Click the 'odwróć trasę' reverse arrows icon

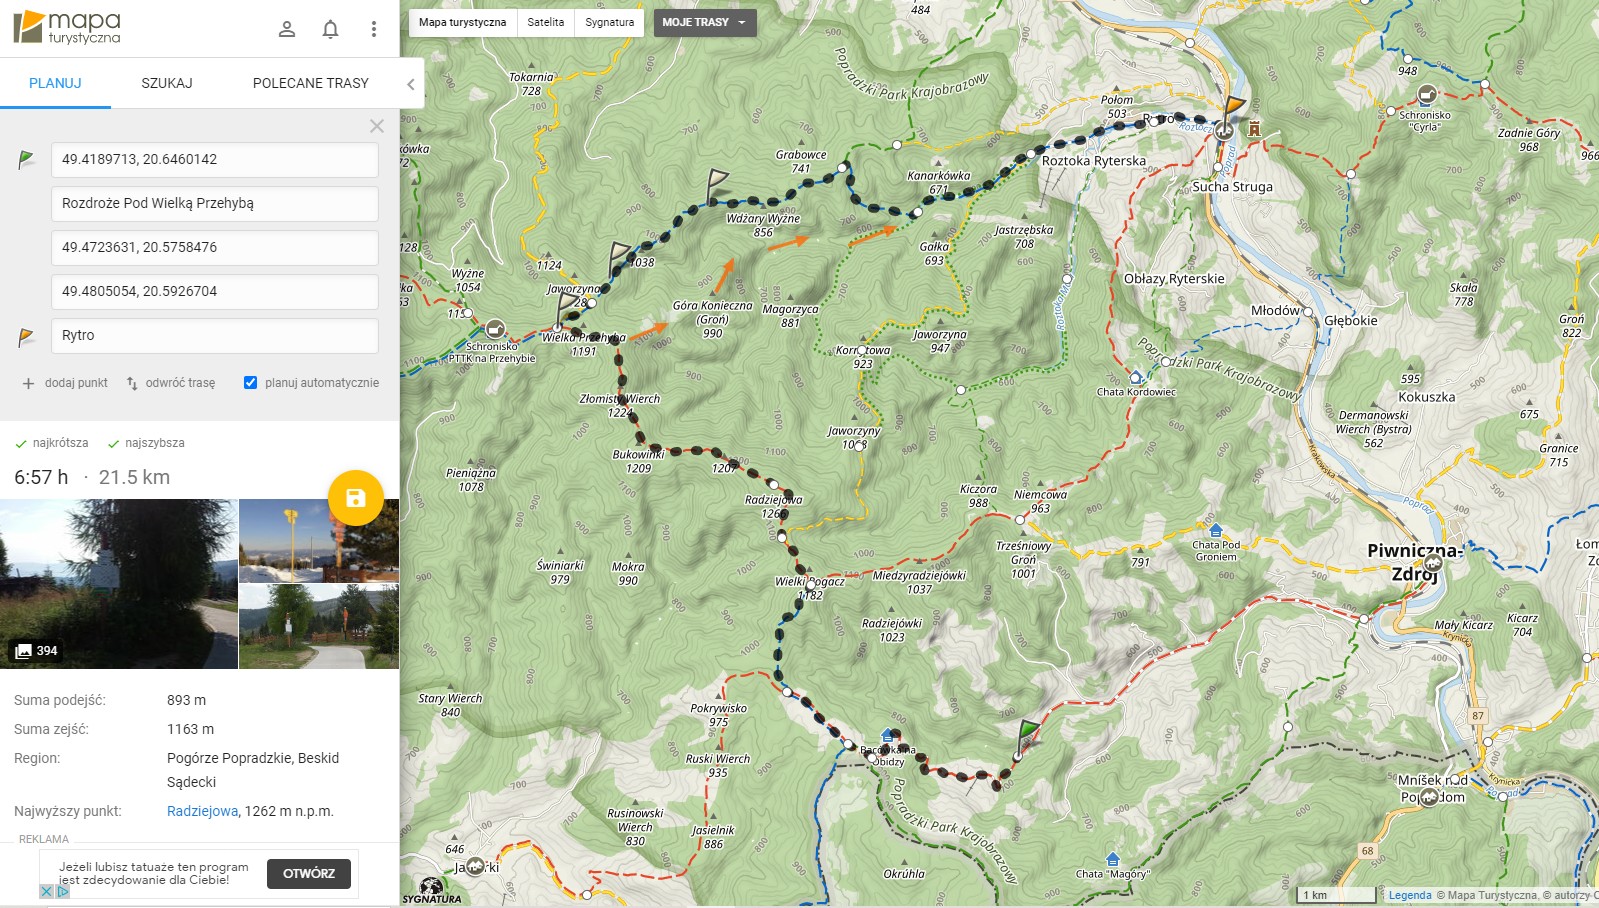tap(132, 383)
